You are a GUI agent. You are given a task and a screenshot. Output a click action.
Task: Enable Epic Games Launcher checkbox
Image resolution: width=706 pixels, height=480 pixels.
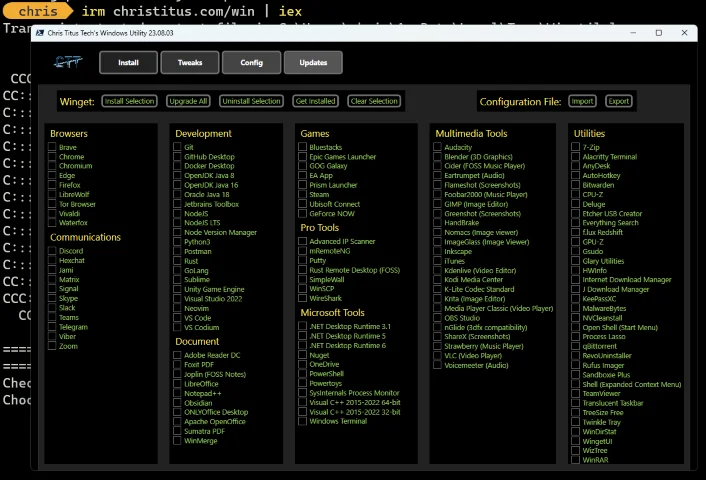[x=303, y=156]
